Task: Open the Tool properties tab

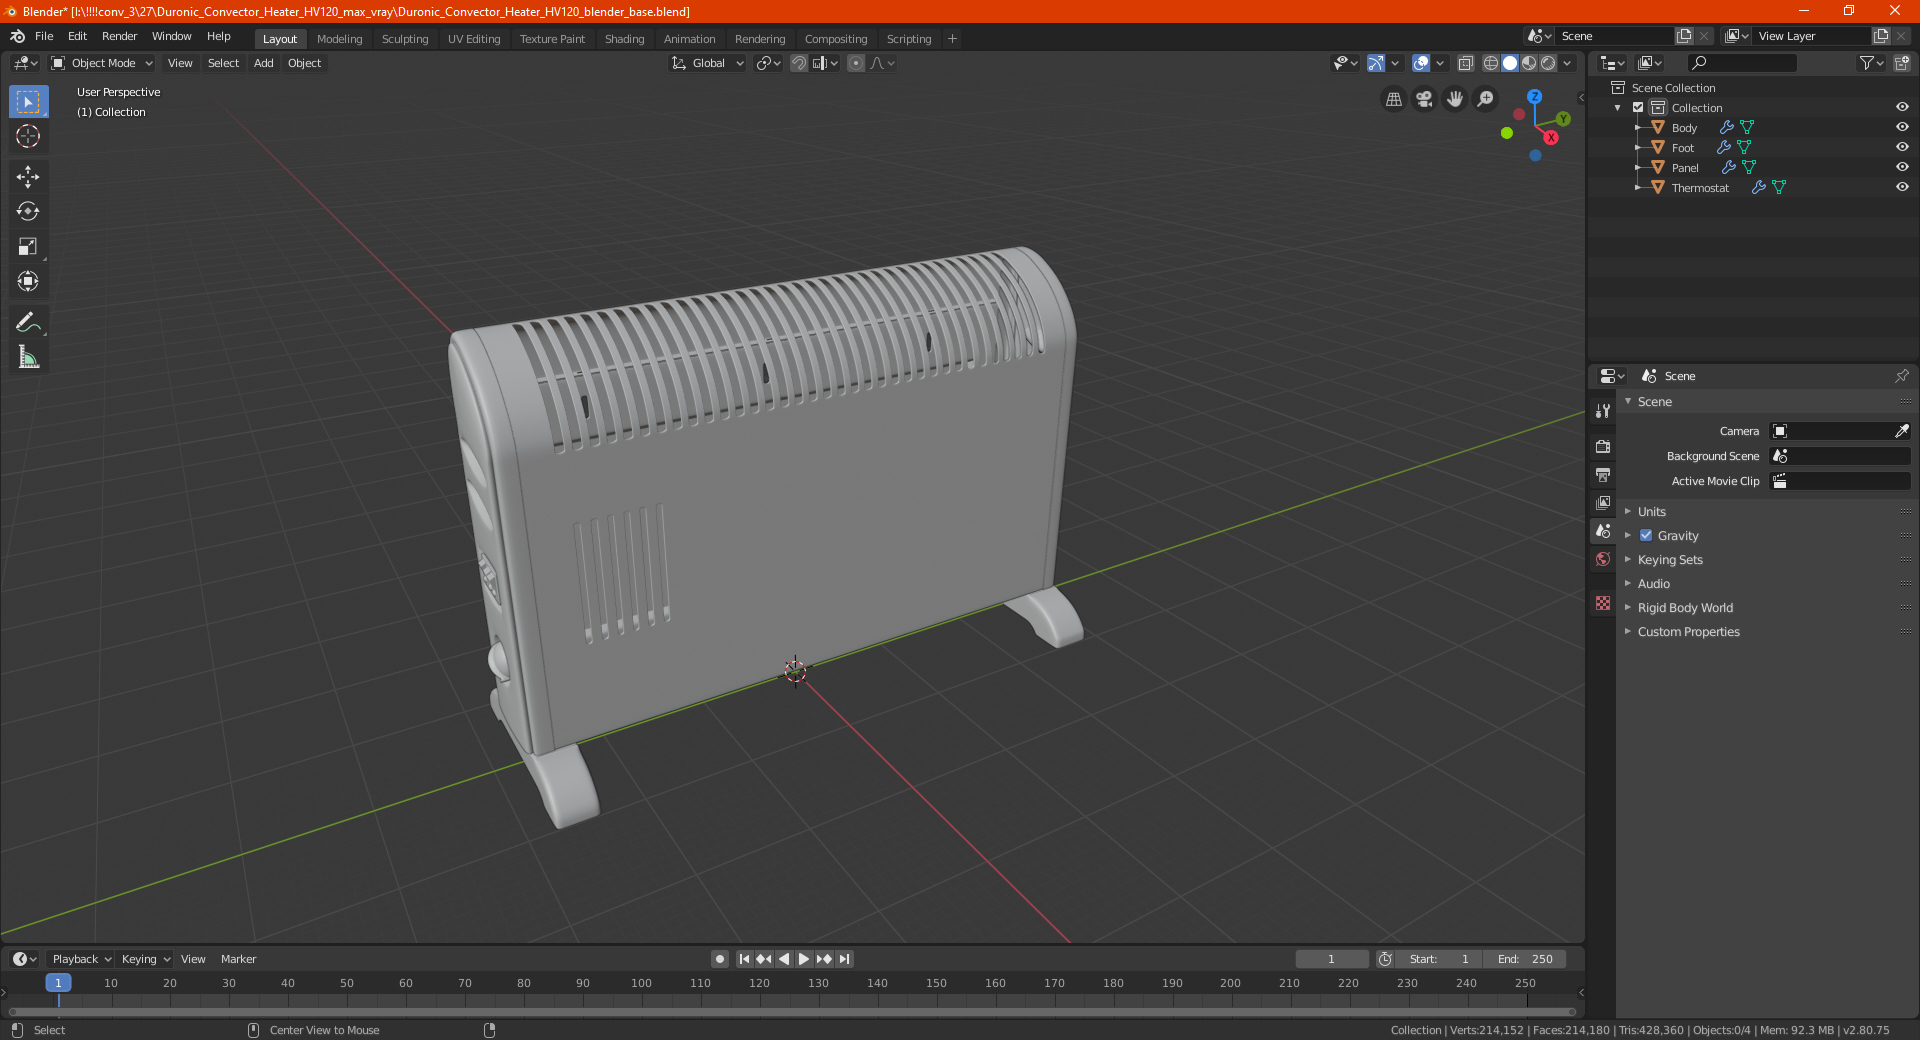Action: (x=1603, y=410)
